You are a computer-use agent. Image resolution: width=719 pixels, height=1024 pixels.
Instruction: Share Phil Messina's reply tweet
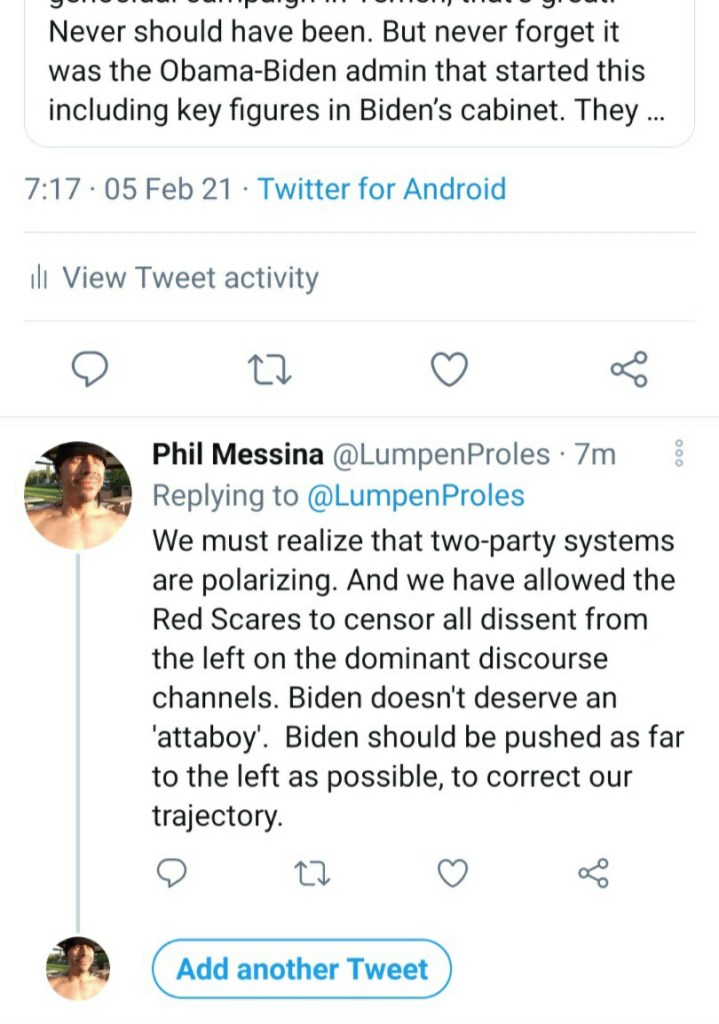click(593, 874)
